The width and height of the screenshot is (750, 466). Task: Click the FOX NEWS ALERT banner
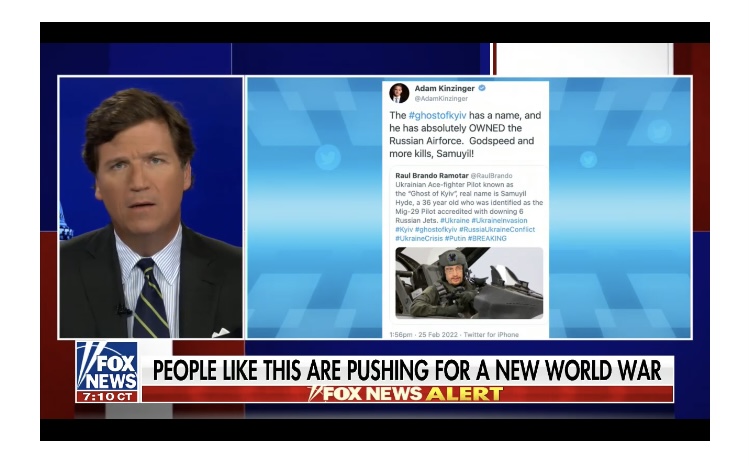point(406,394)
